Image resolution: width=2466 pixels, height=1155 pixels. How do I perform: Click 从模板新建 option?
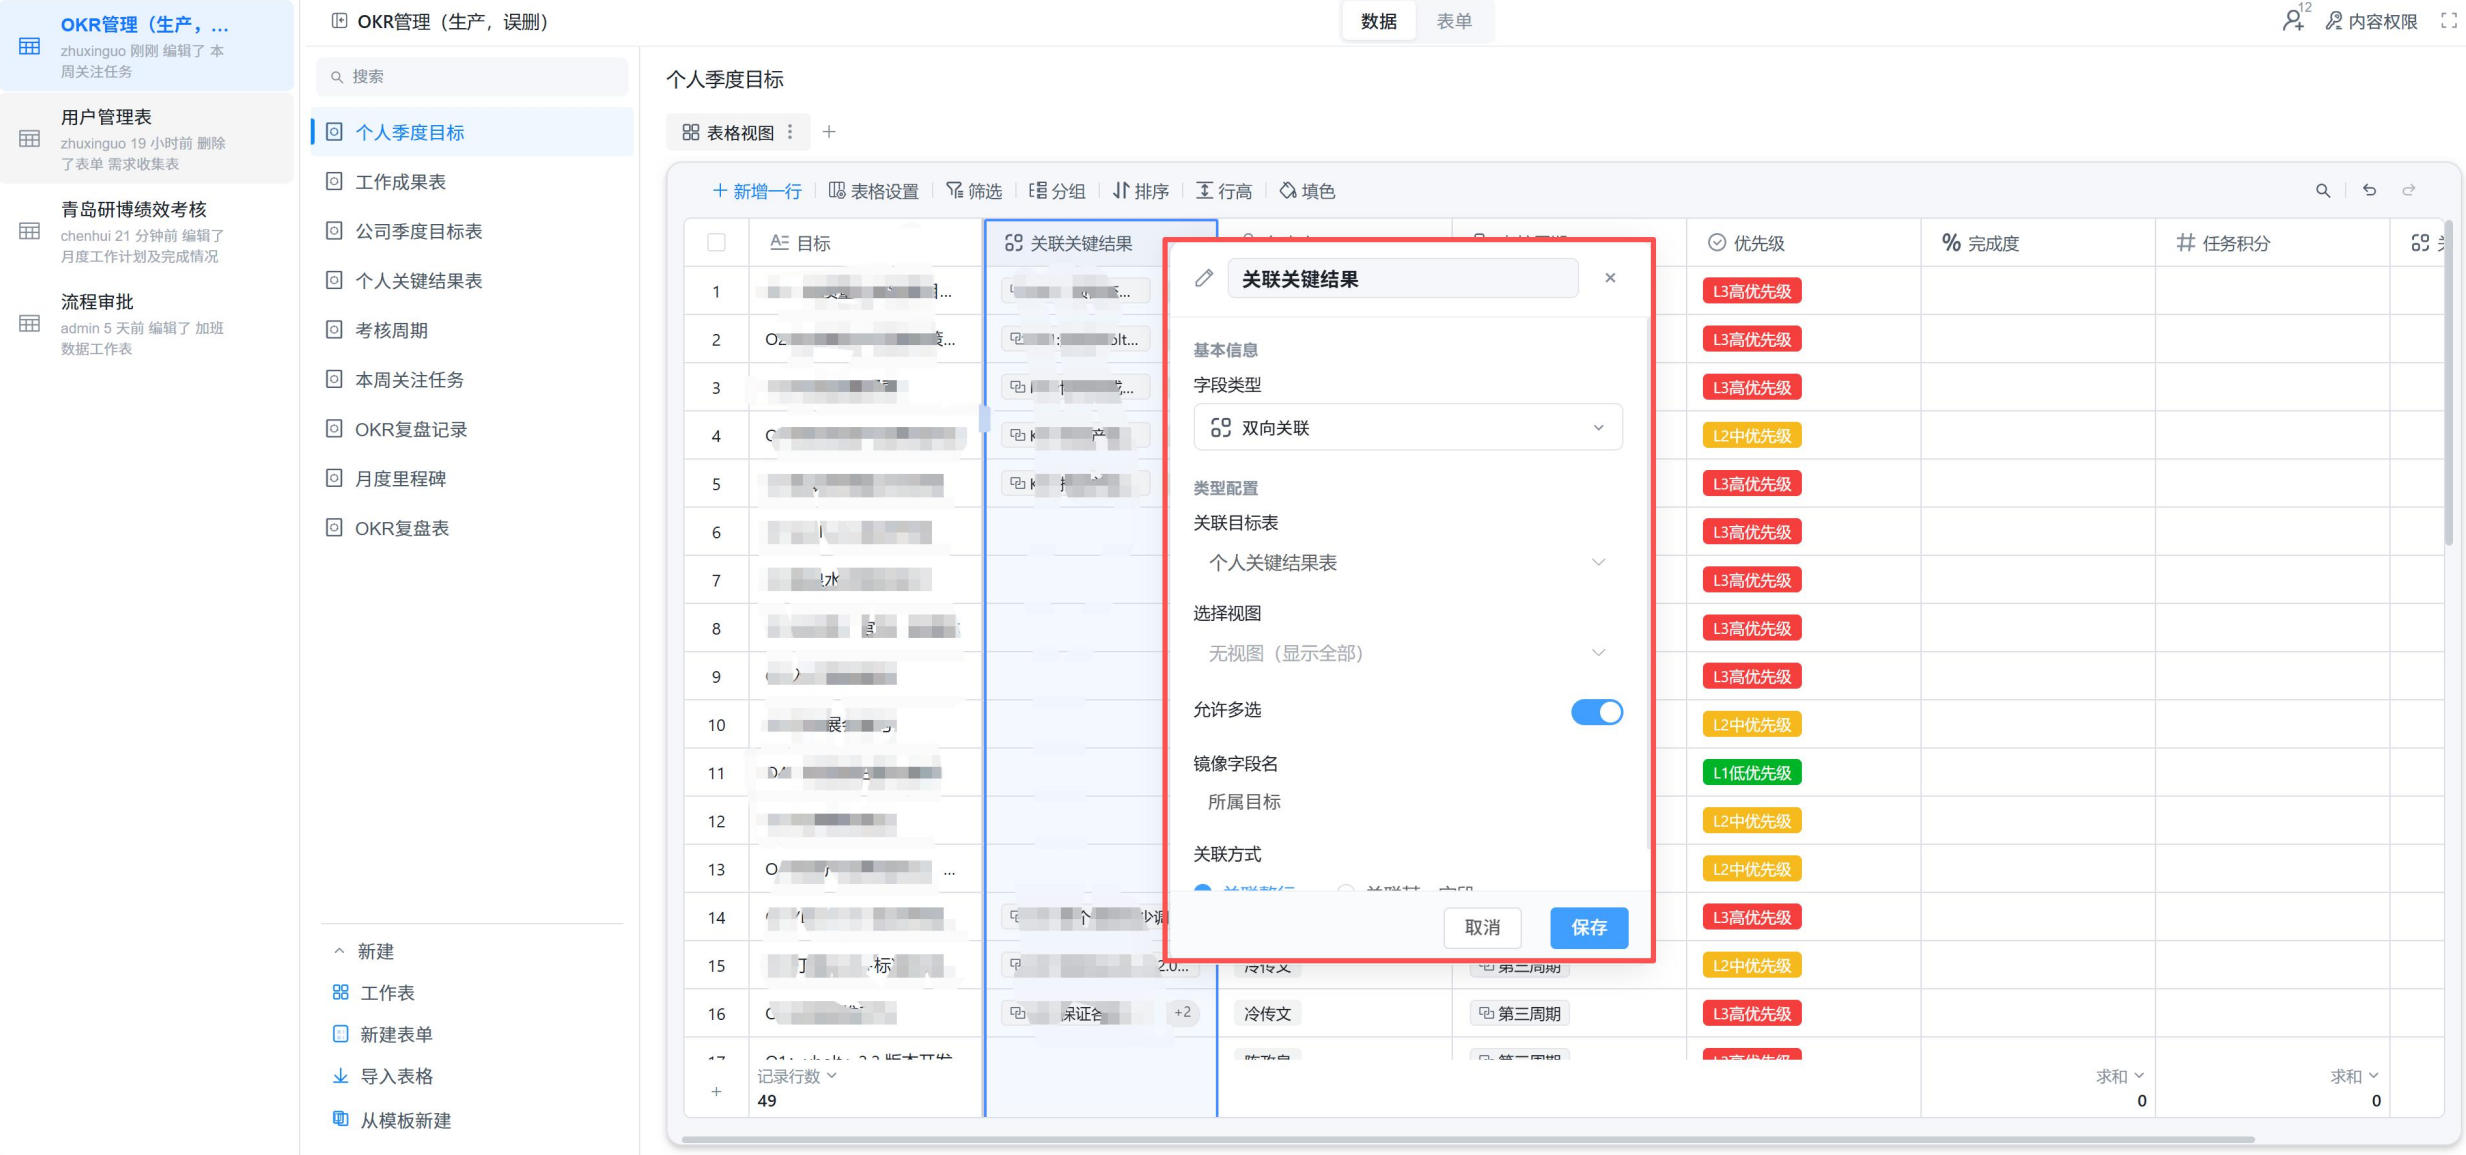click(x=391, y=1121)
